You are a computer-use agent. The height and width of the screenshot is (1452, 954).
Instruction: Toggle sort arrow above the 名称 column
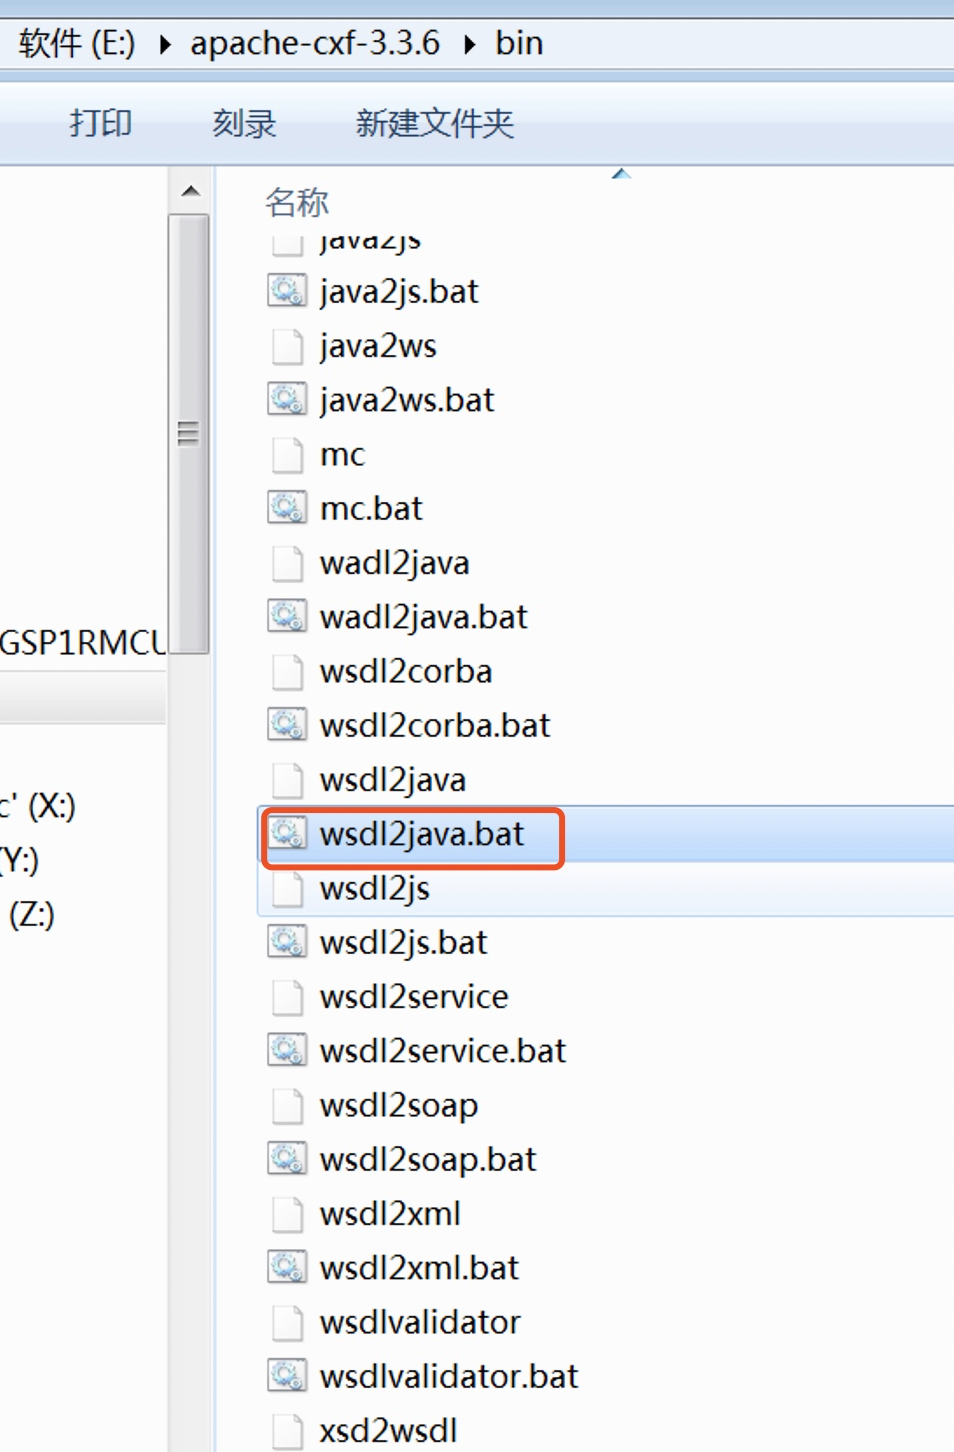click(621, 174)
